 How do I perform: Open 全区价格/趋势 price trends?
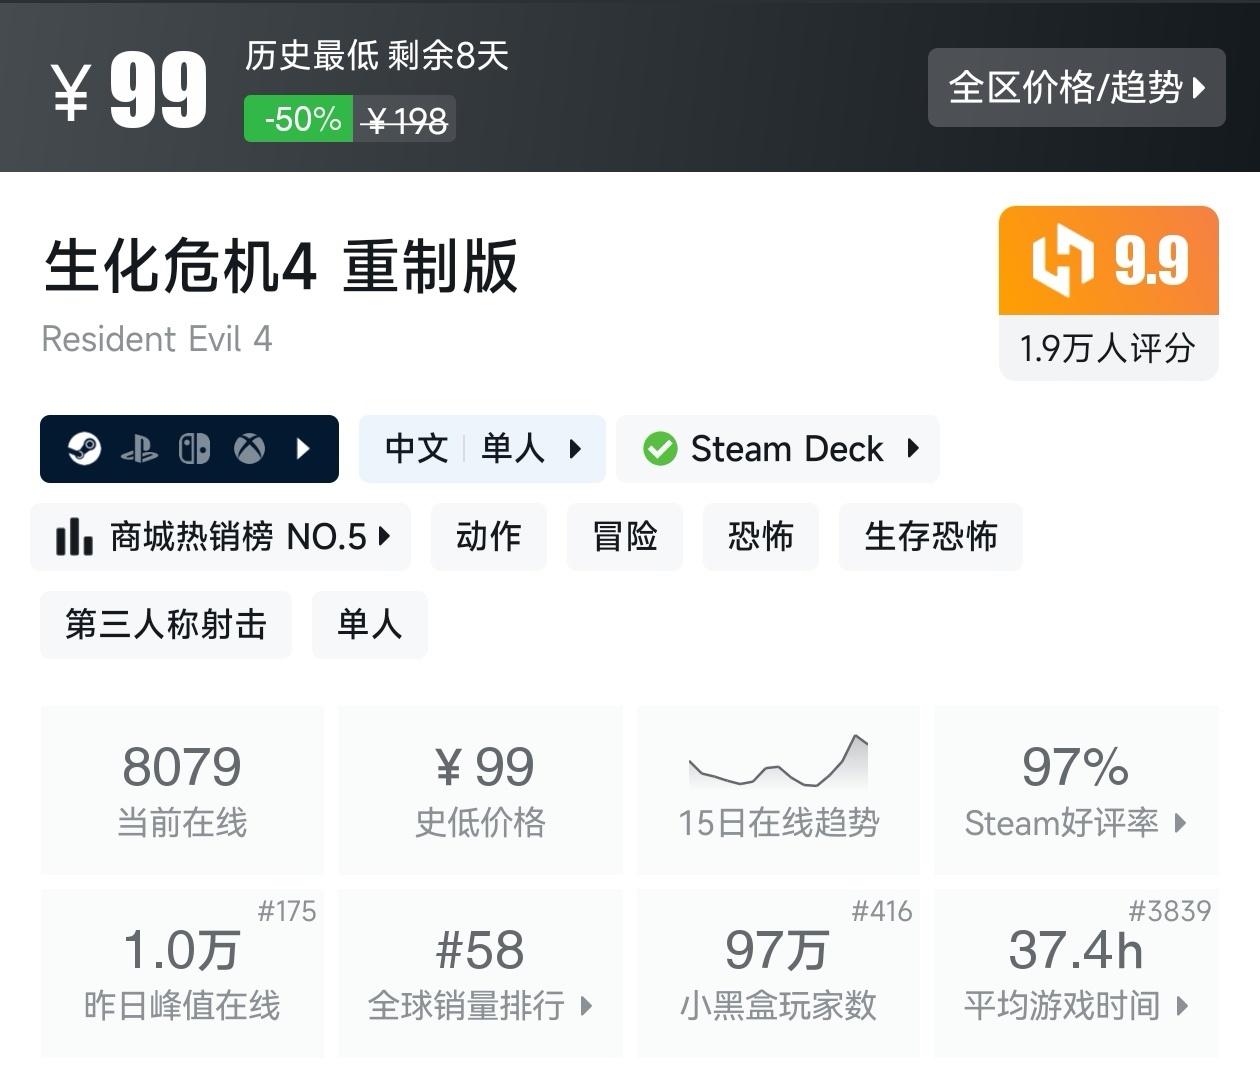(1077, 87)
